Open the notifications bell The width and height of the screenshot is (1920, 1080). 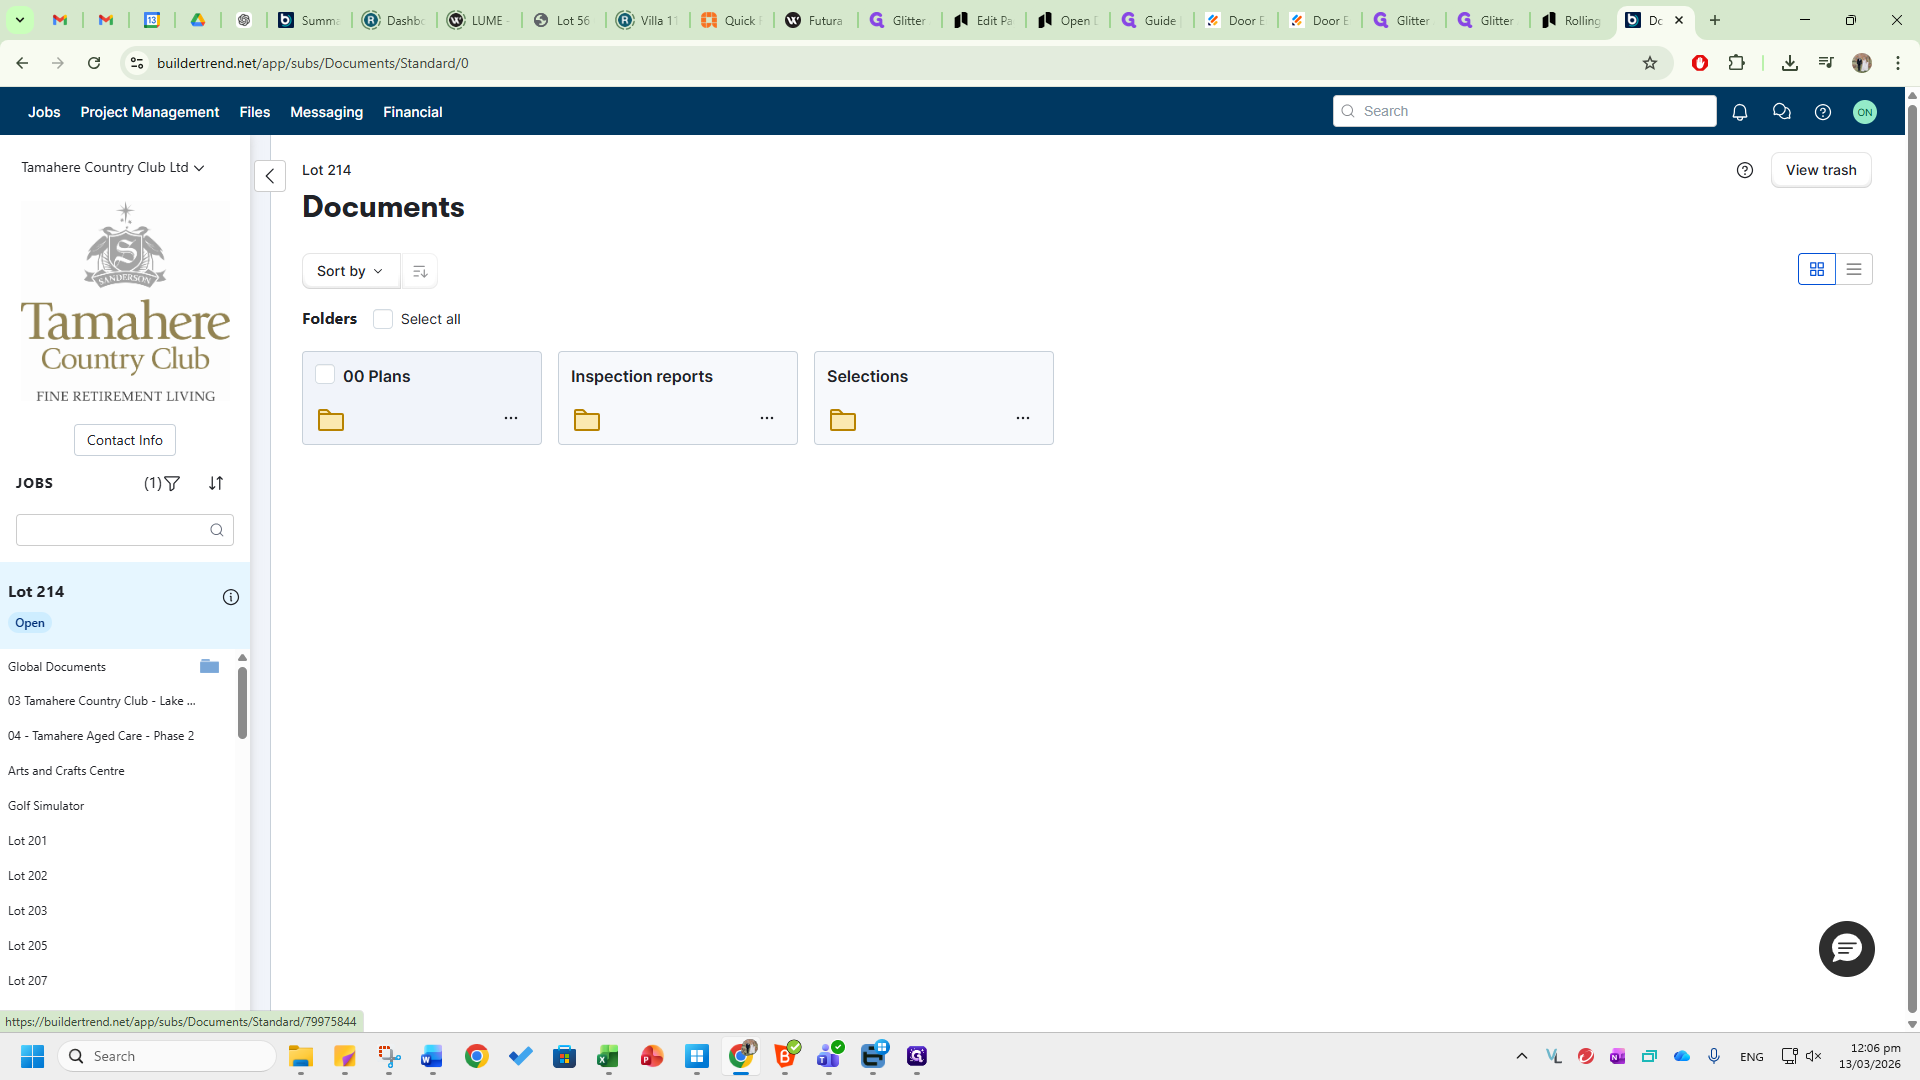point(1740,112)
